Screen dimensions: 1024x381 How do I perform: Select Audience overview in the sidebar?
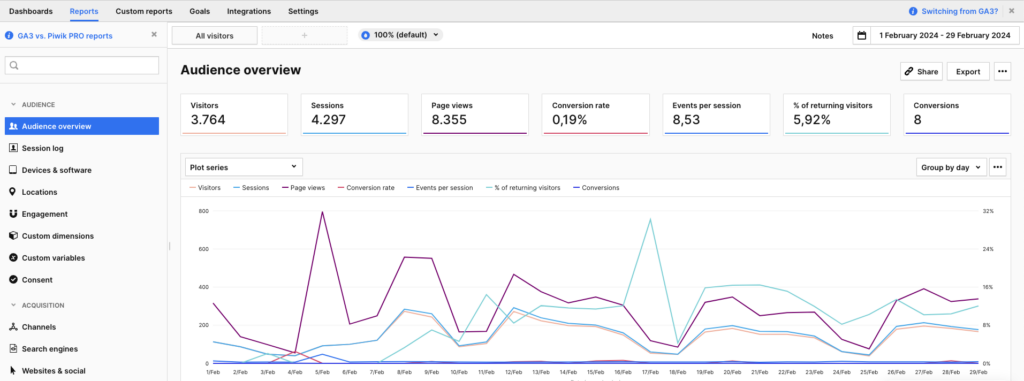[x=82, y=126]
